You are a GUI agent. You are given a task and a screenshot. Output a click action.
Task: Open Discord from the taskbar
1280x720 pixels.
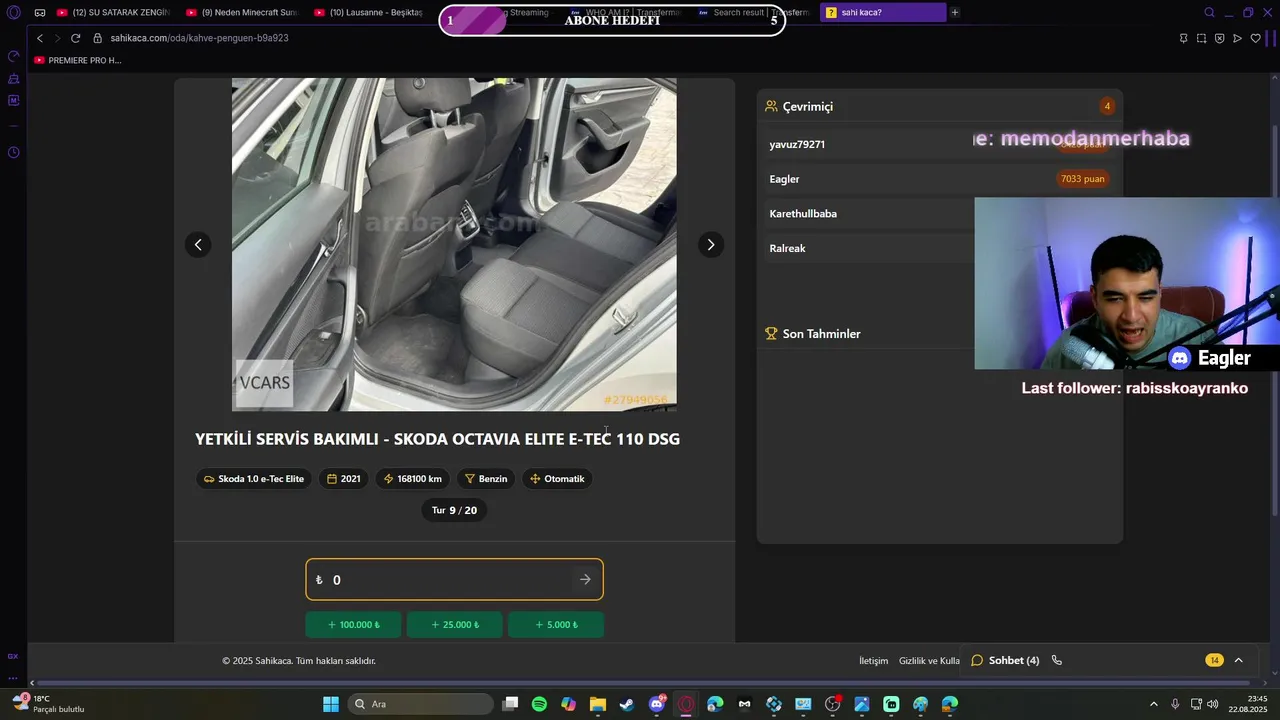click(x=657, y=704)
